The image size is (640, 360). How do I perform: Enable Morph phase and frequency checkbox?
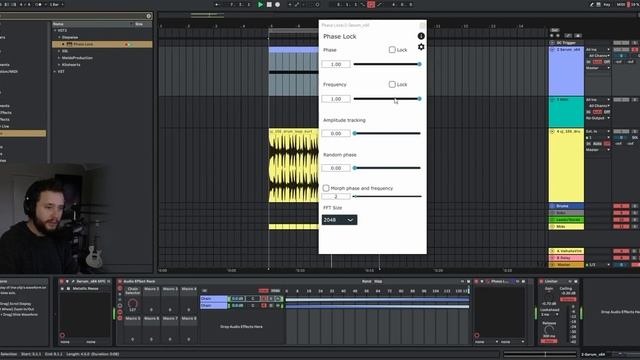[x=326, y=188]
